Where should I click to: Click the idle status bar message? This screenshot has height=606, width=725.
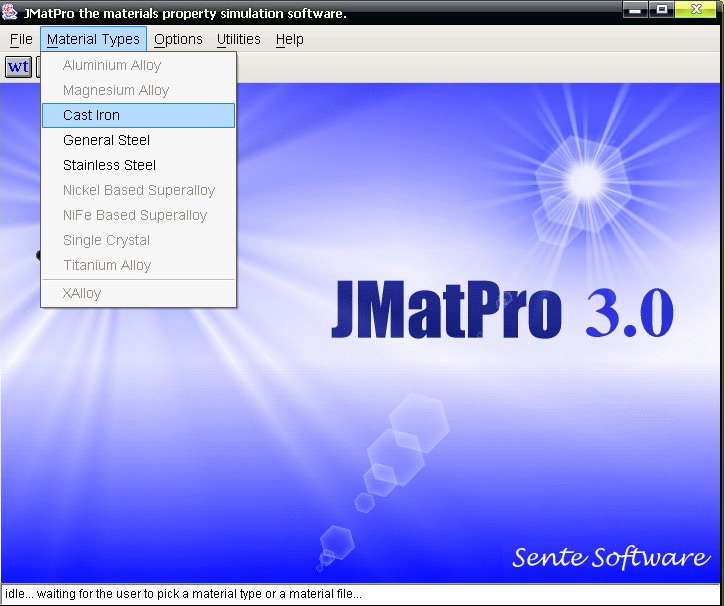click(x=183, y=594)
